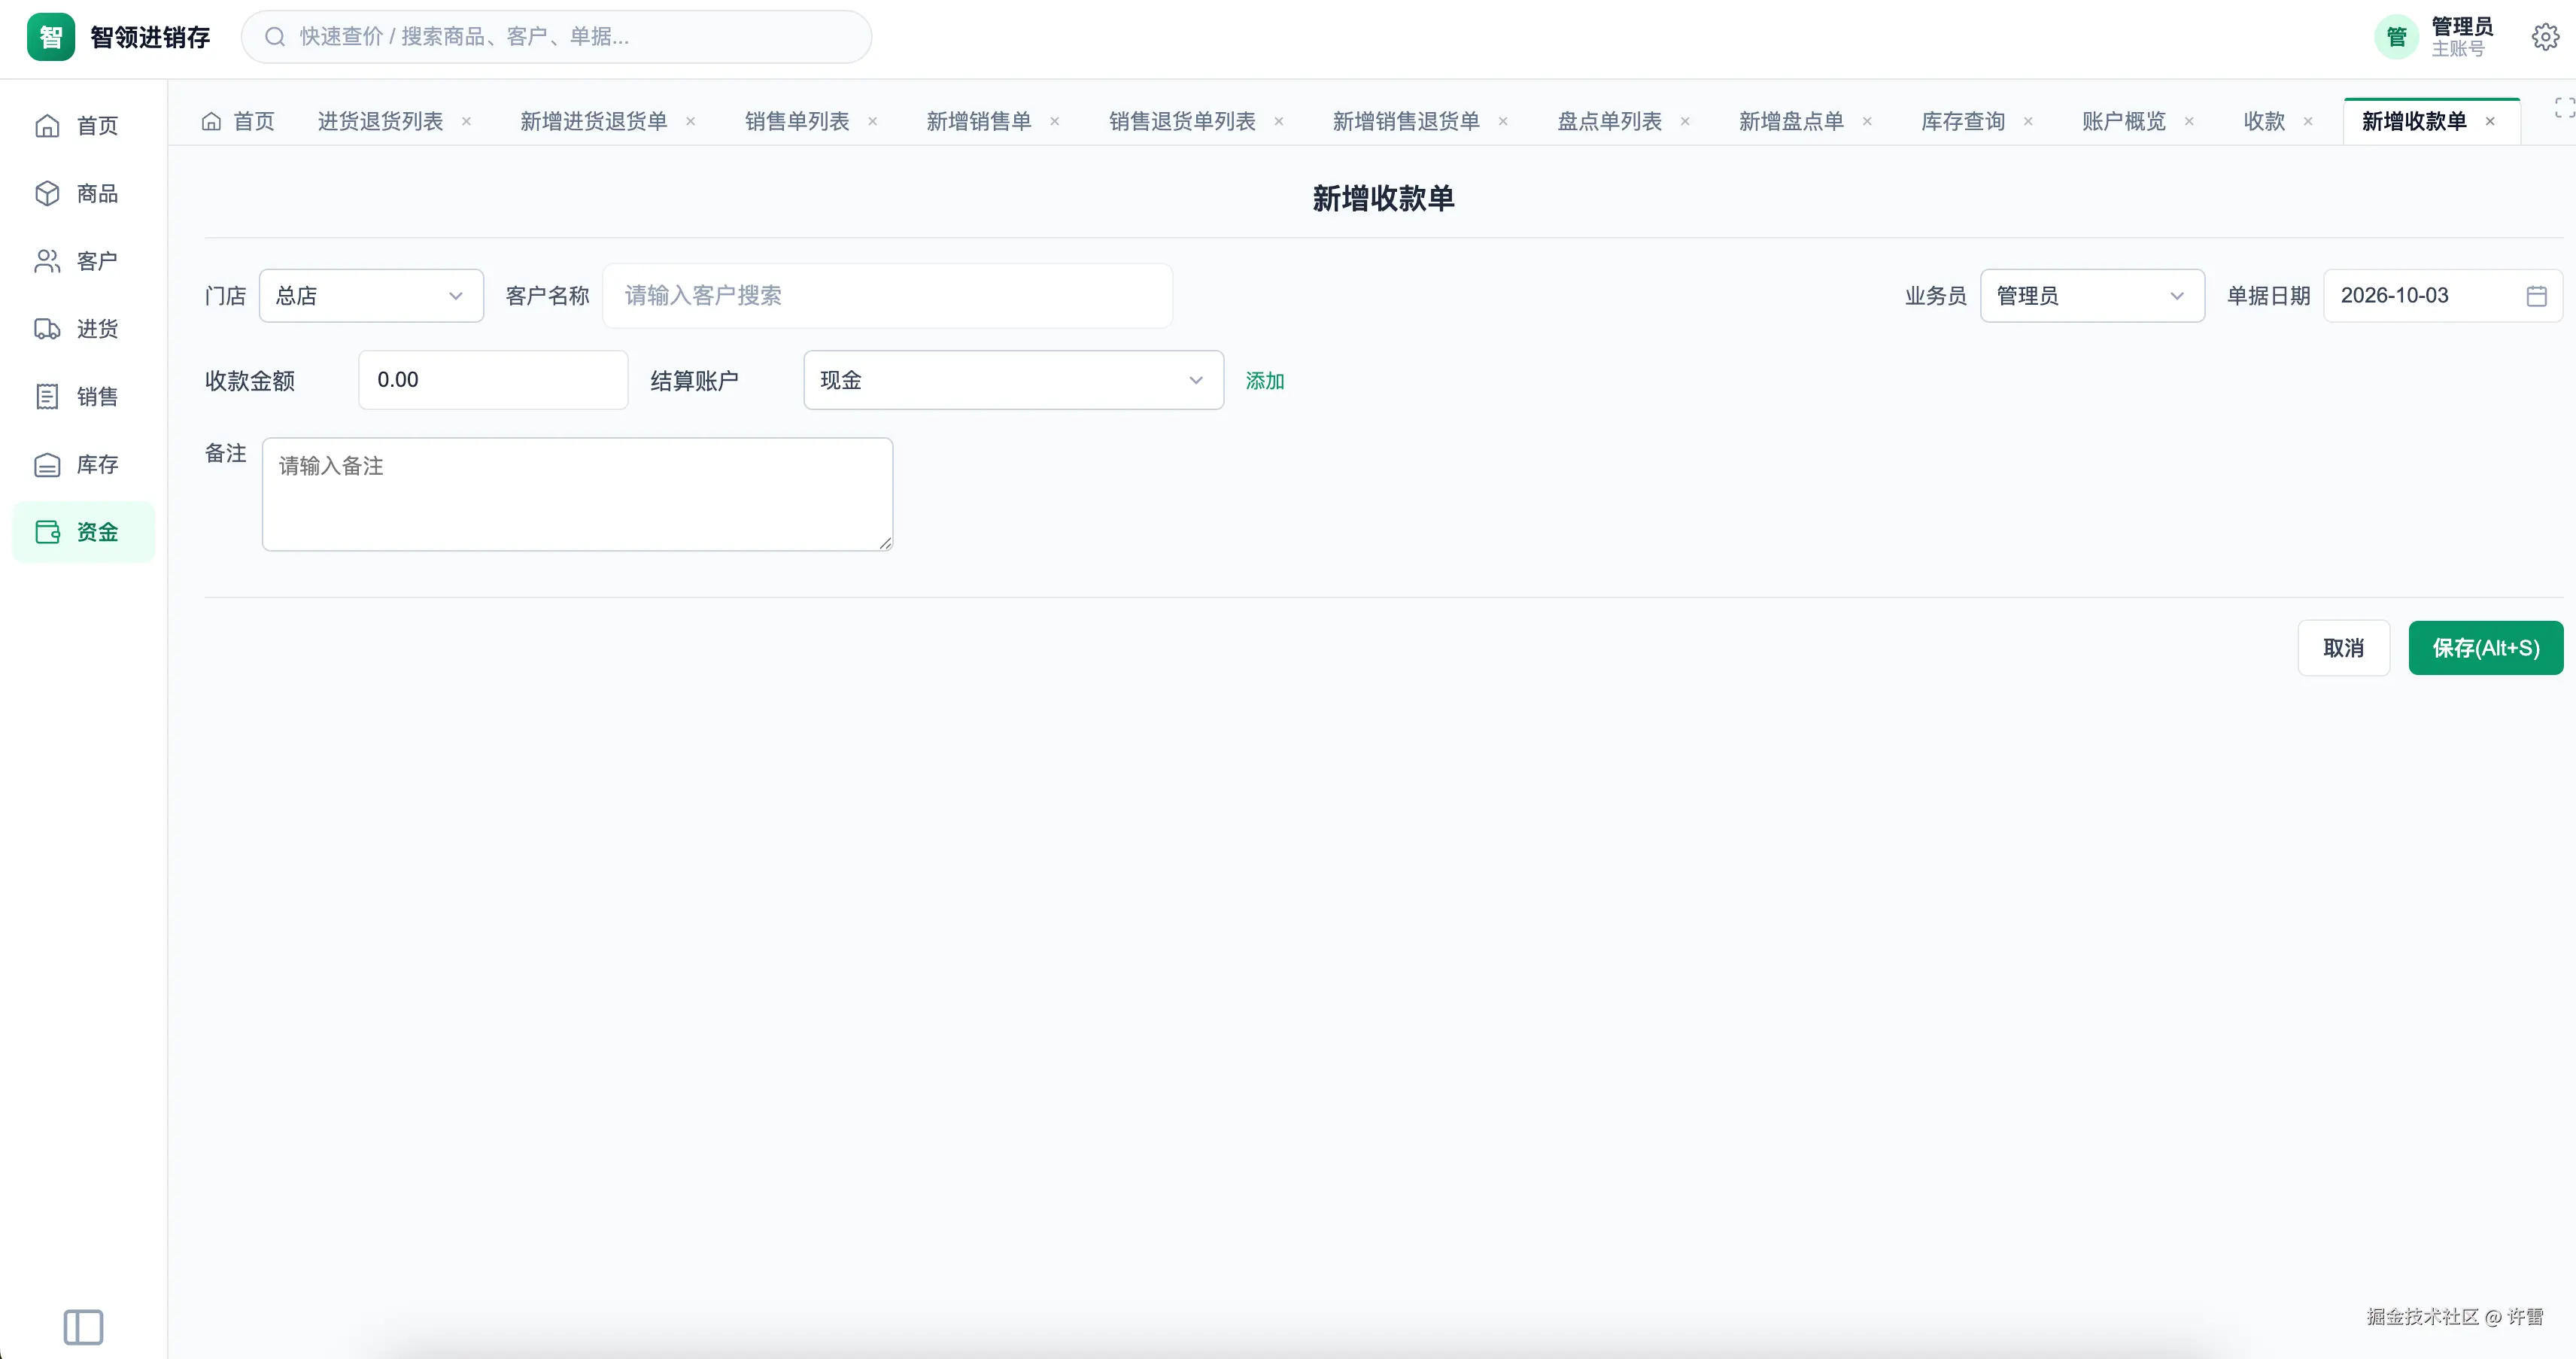Switch to the 新增销售单 tab
This screenshot has width=2576, height=1359.
(x=978, y=121)
